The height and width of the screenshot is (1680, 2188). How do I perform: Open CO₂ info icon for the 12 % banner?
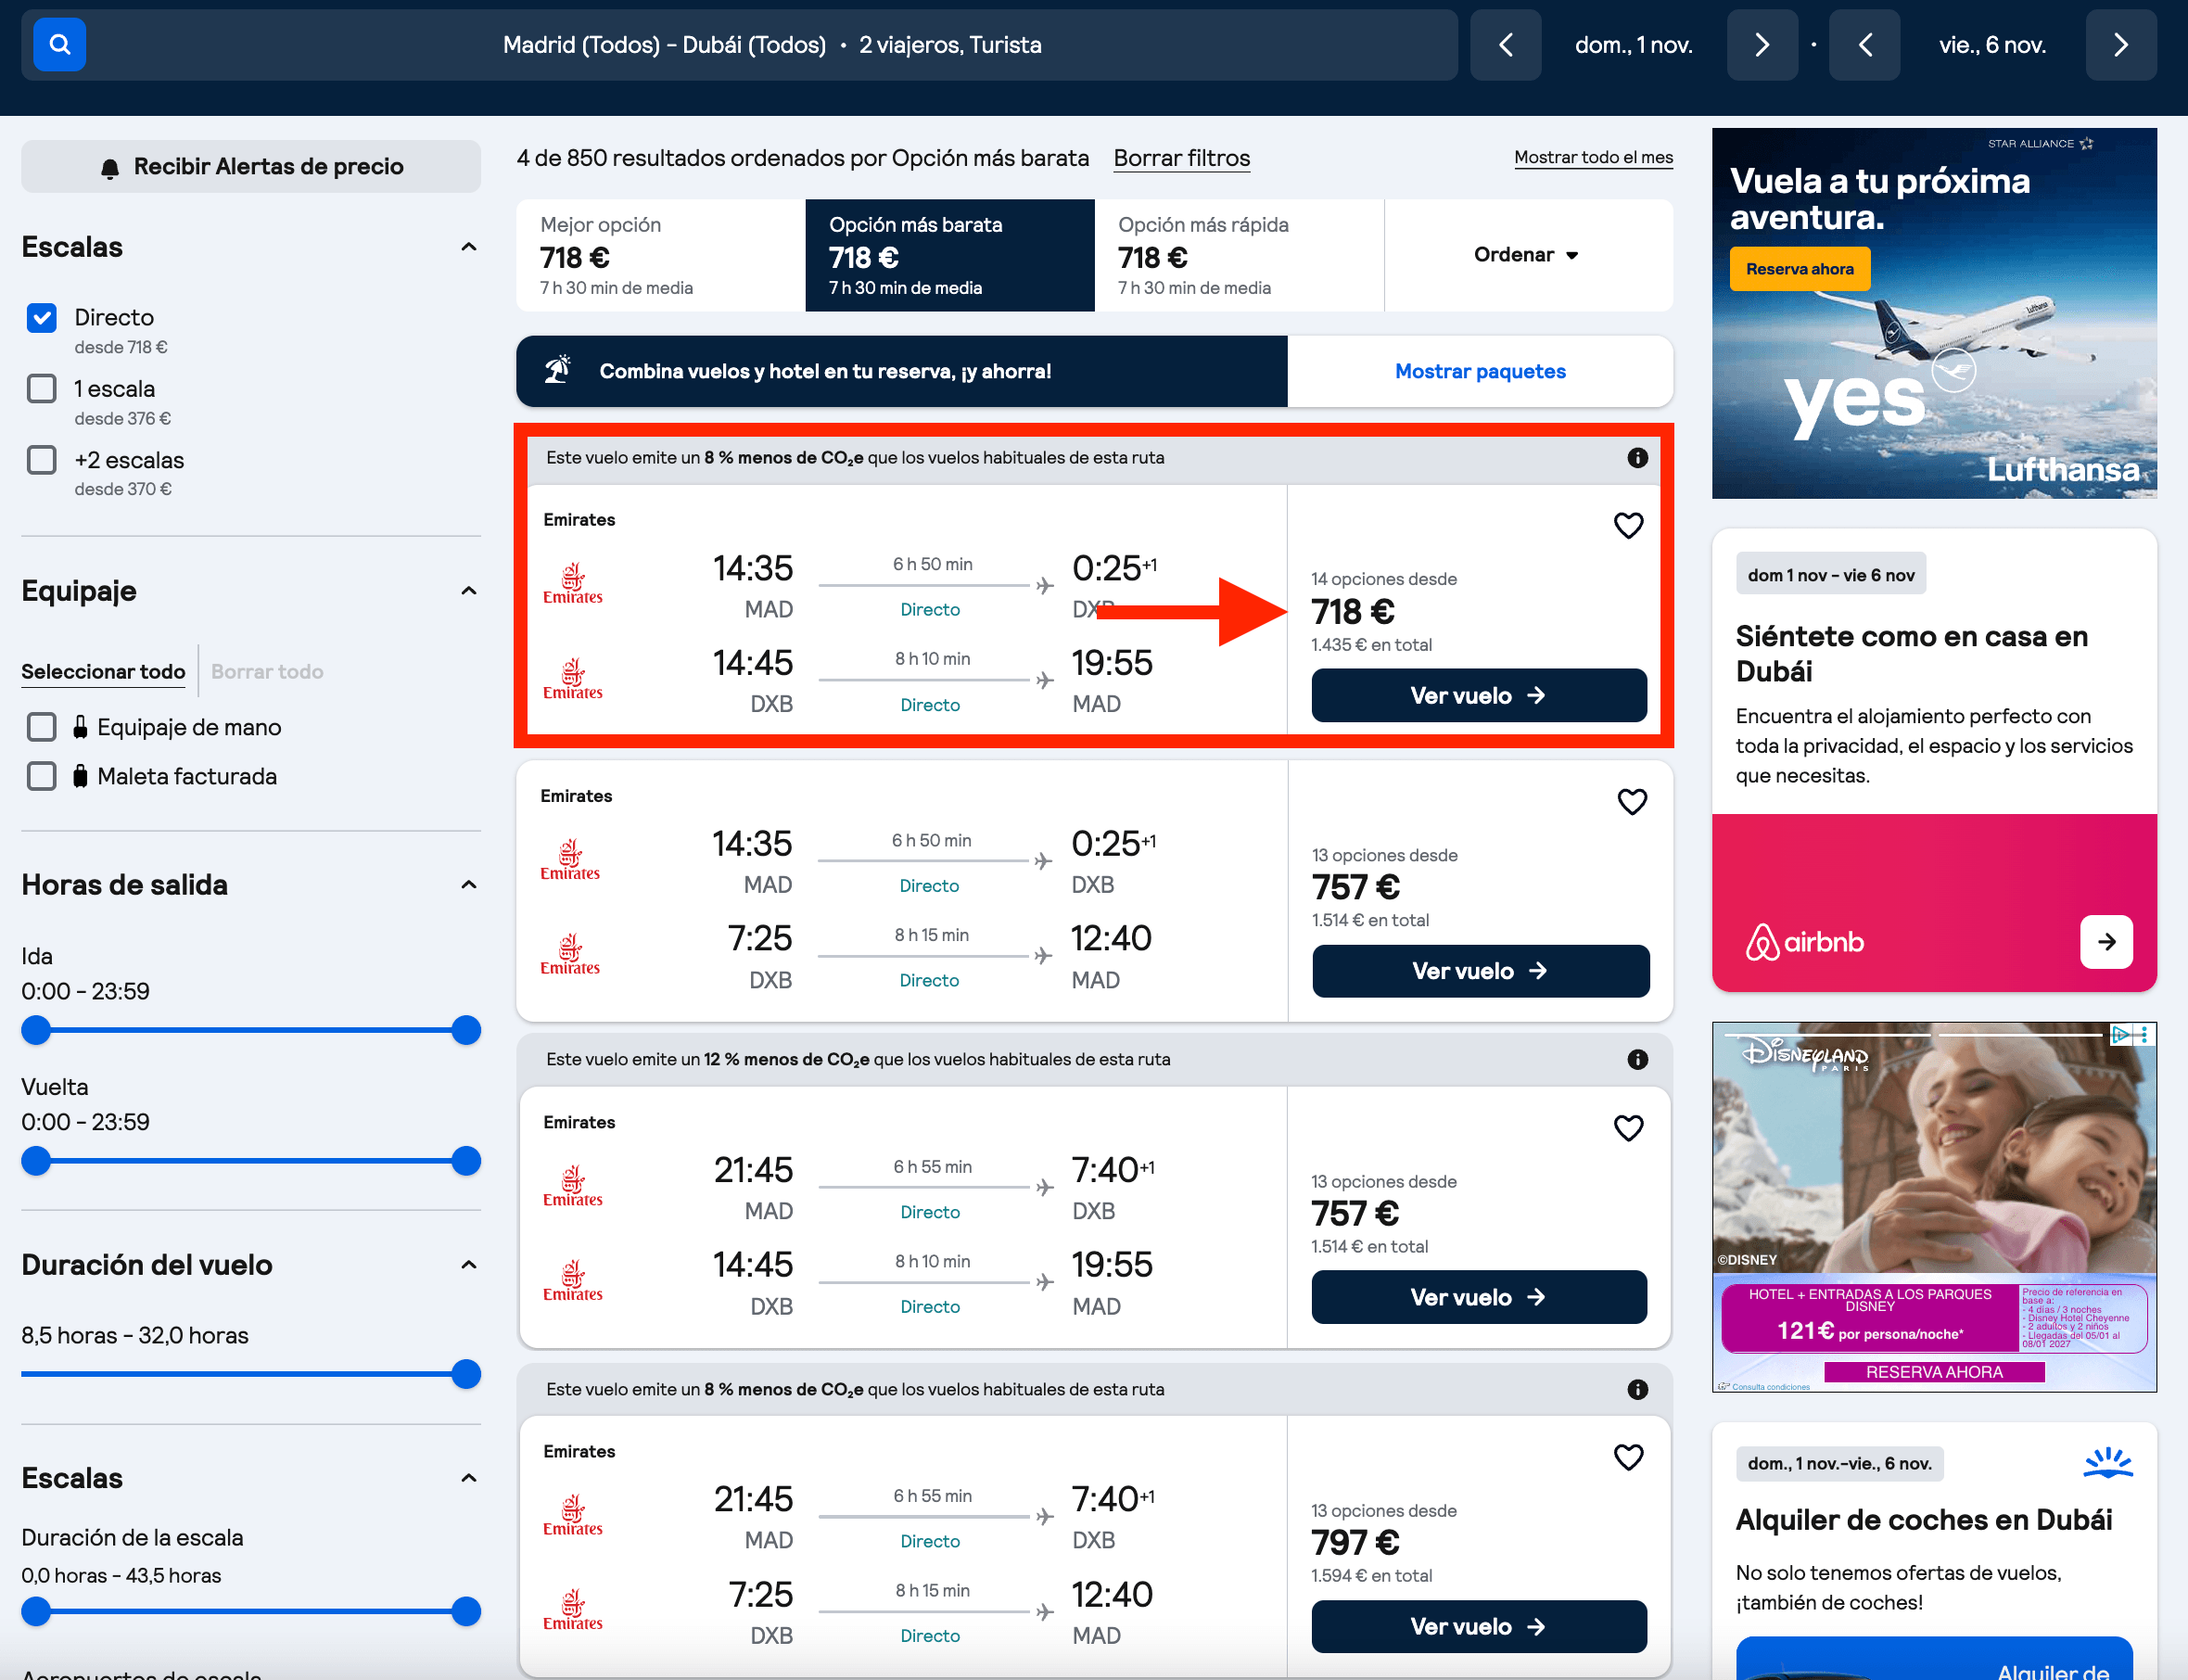click(1637, 1060)
